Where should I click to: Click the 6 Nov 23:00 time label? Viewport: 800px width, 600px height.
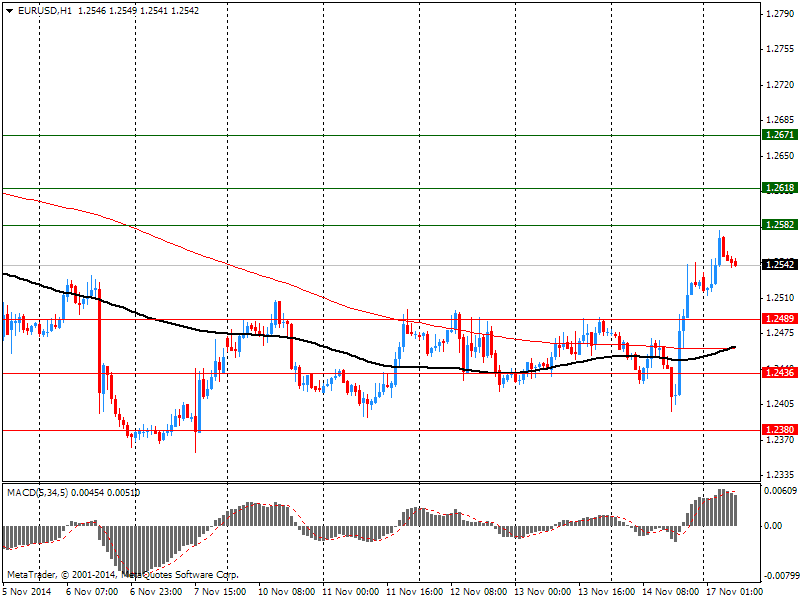point(156,592)
